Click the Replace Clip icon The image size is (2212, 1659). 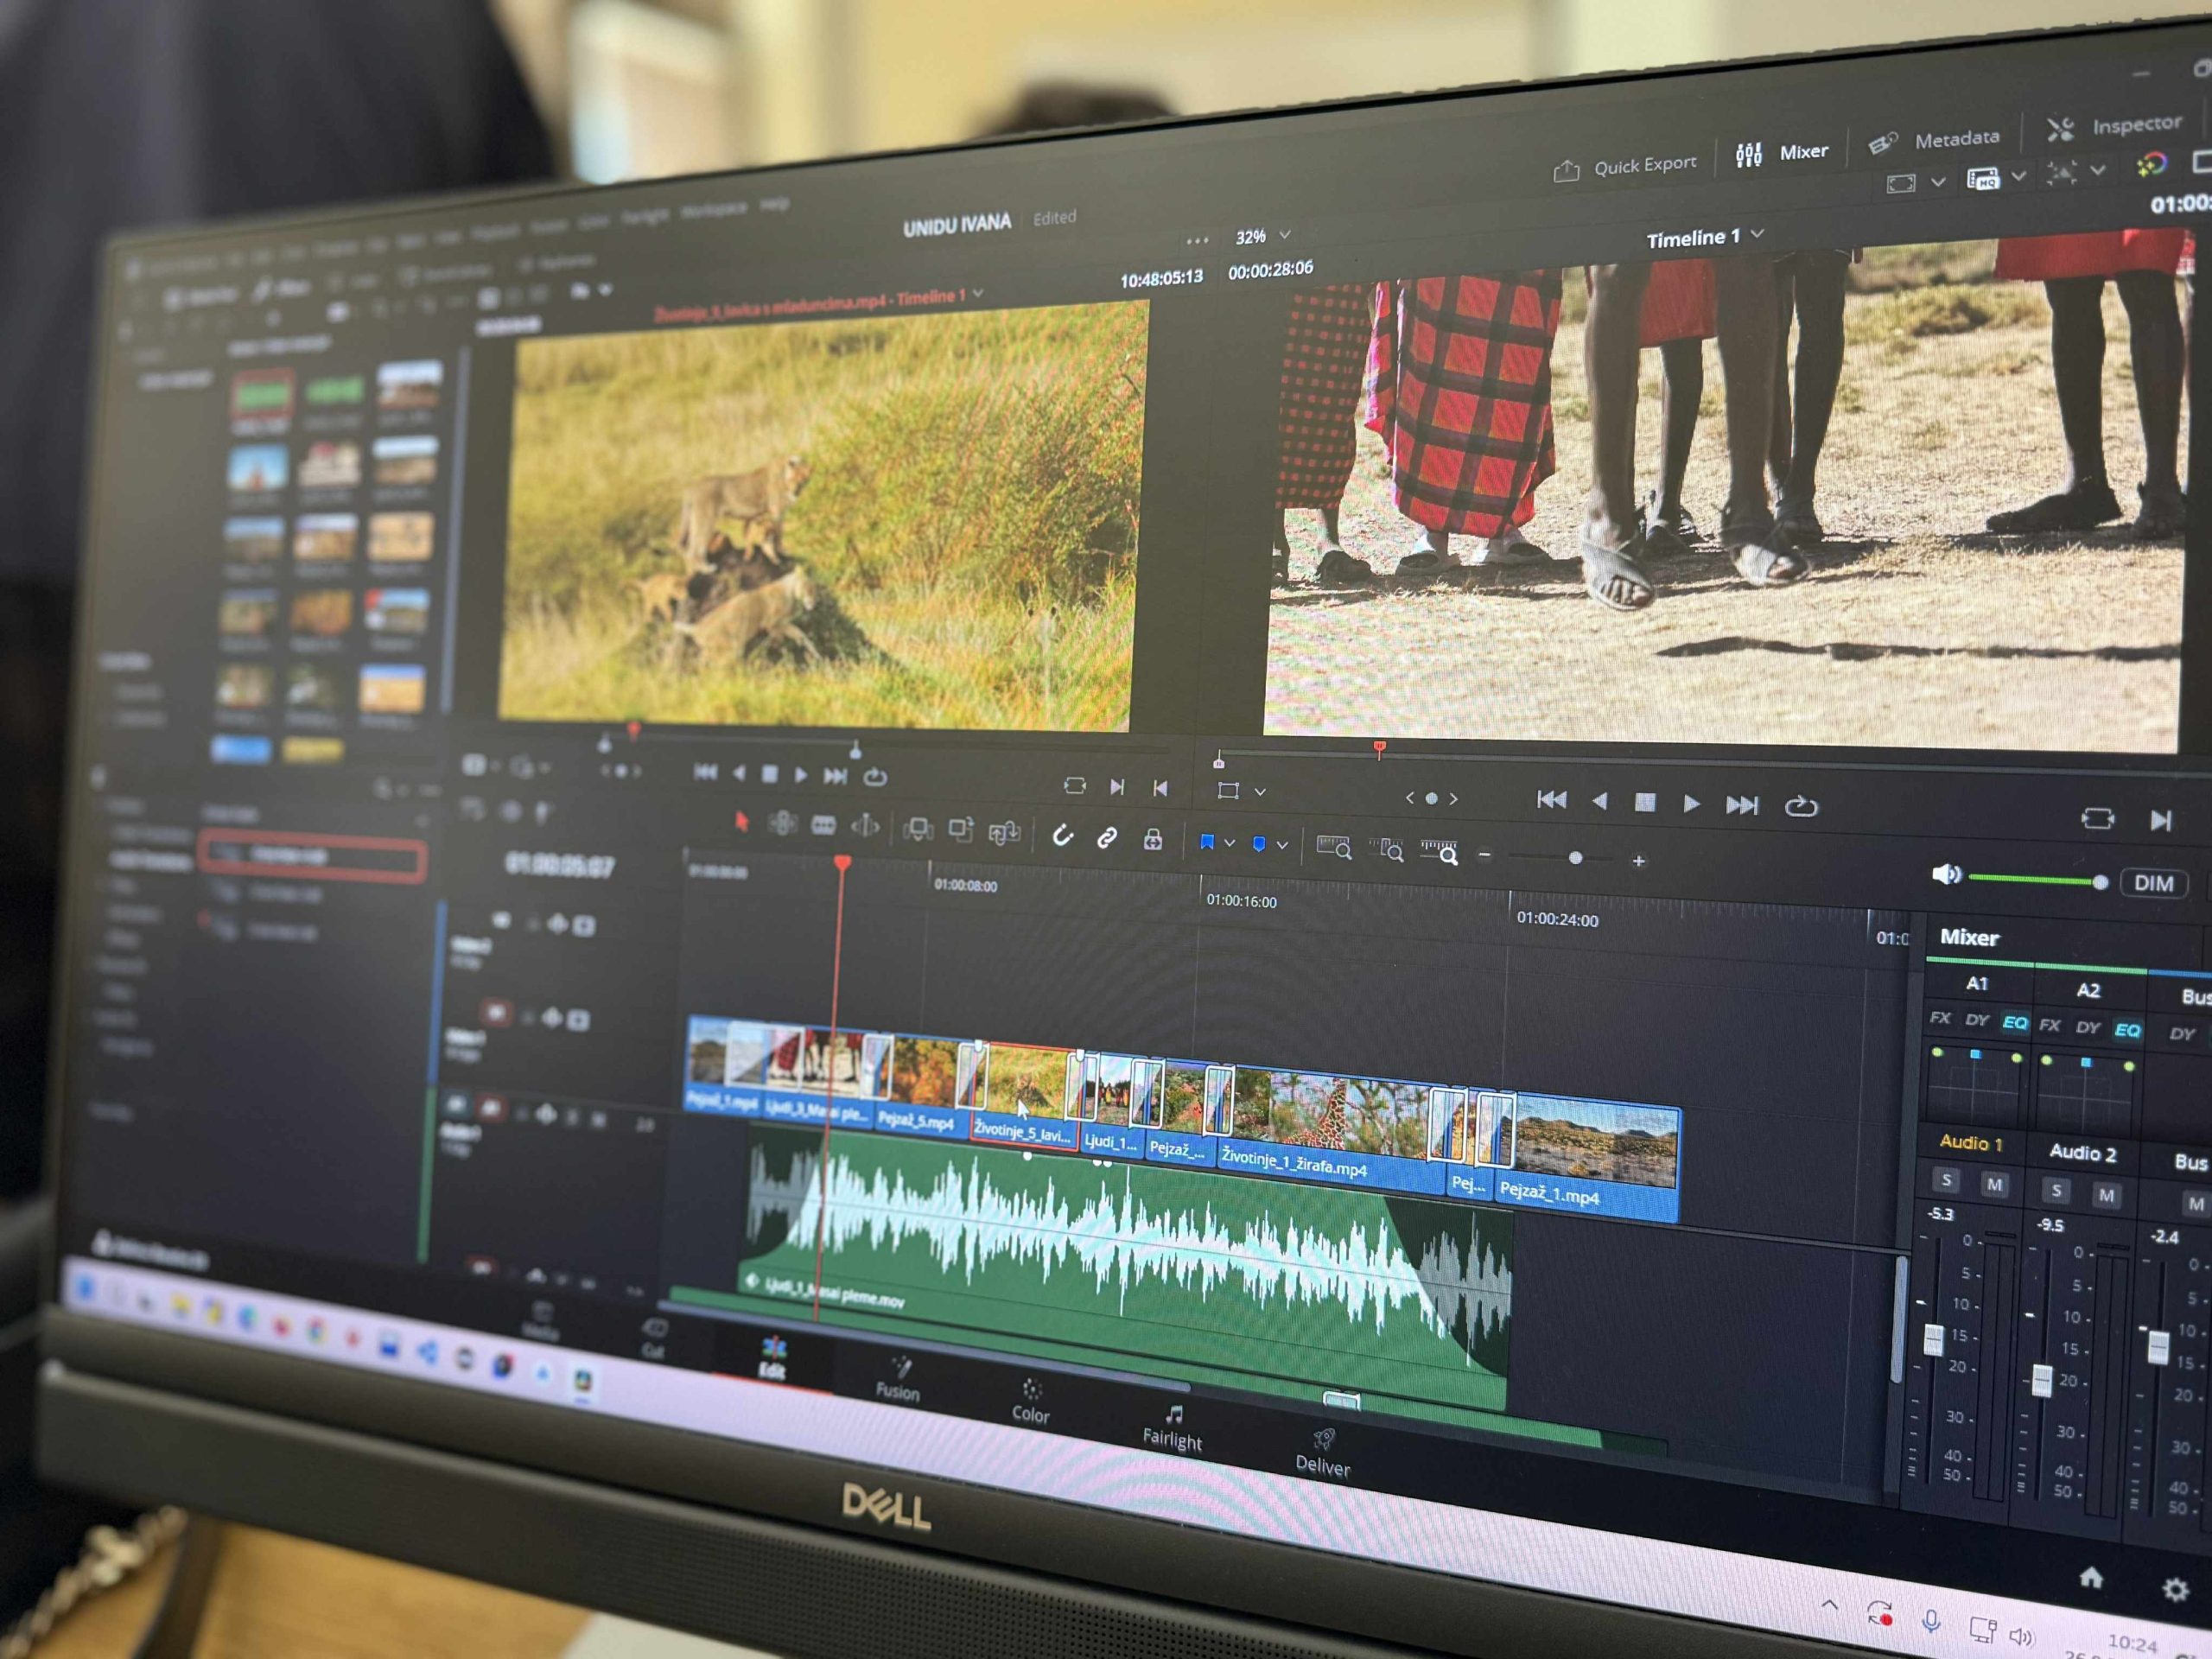coord(1004,832)
